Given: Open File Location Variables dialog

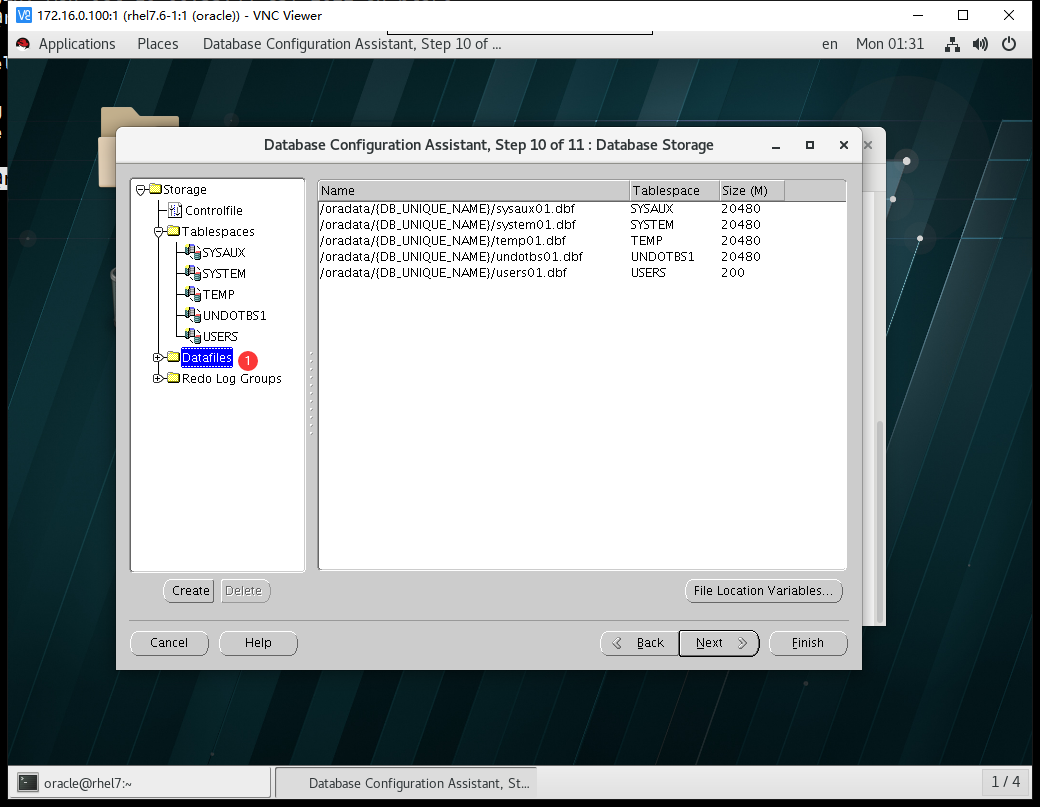Looking at the screenshot, I should [x=763, y=591].
